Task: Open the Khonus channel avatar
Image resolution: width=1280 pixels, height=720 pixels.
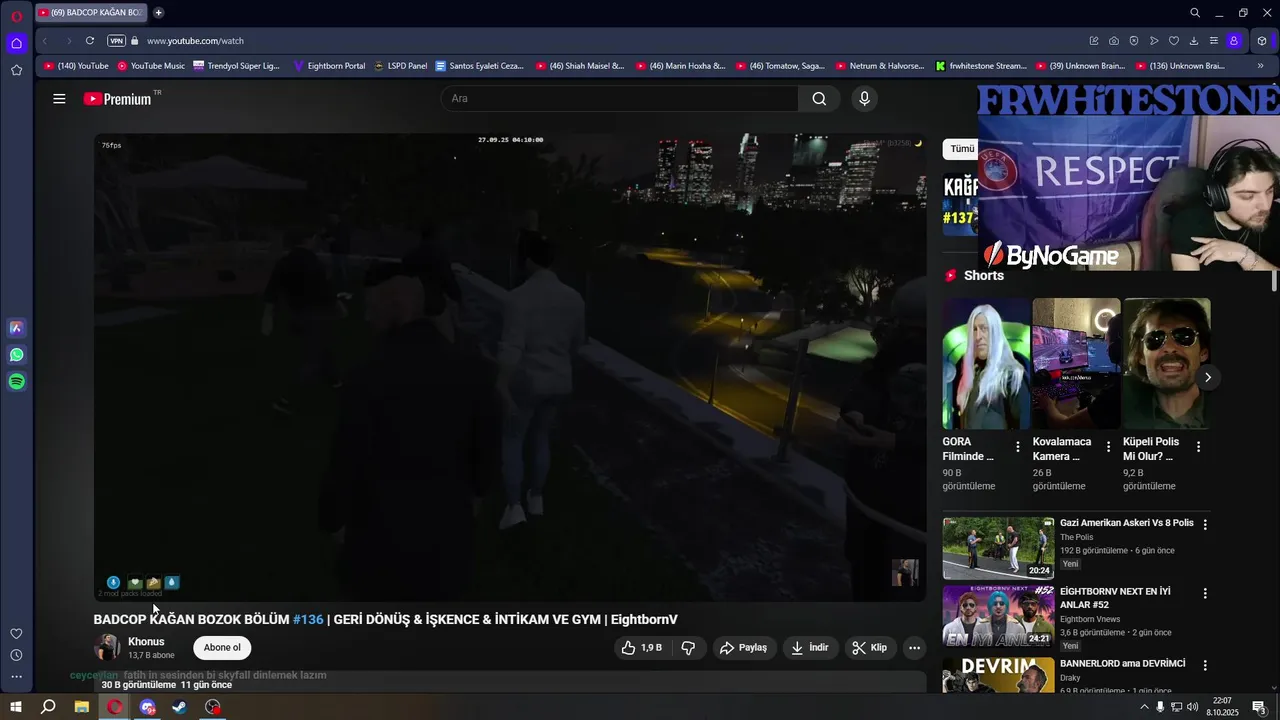Action: (x=107, y=648)
